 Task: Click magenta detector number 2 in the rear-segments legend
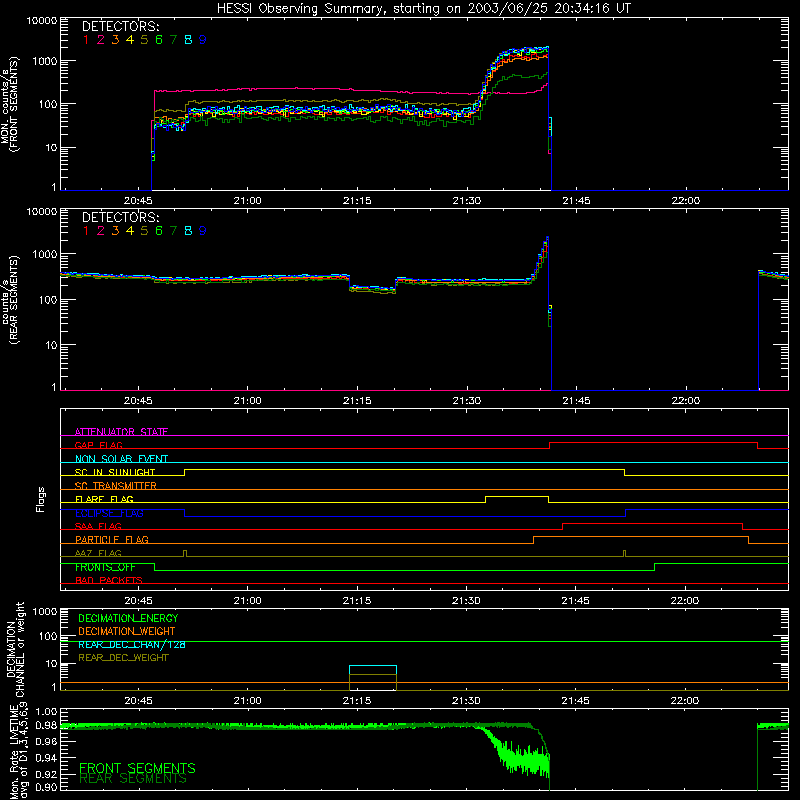pyautogui.click(x=101, y=231)
